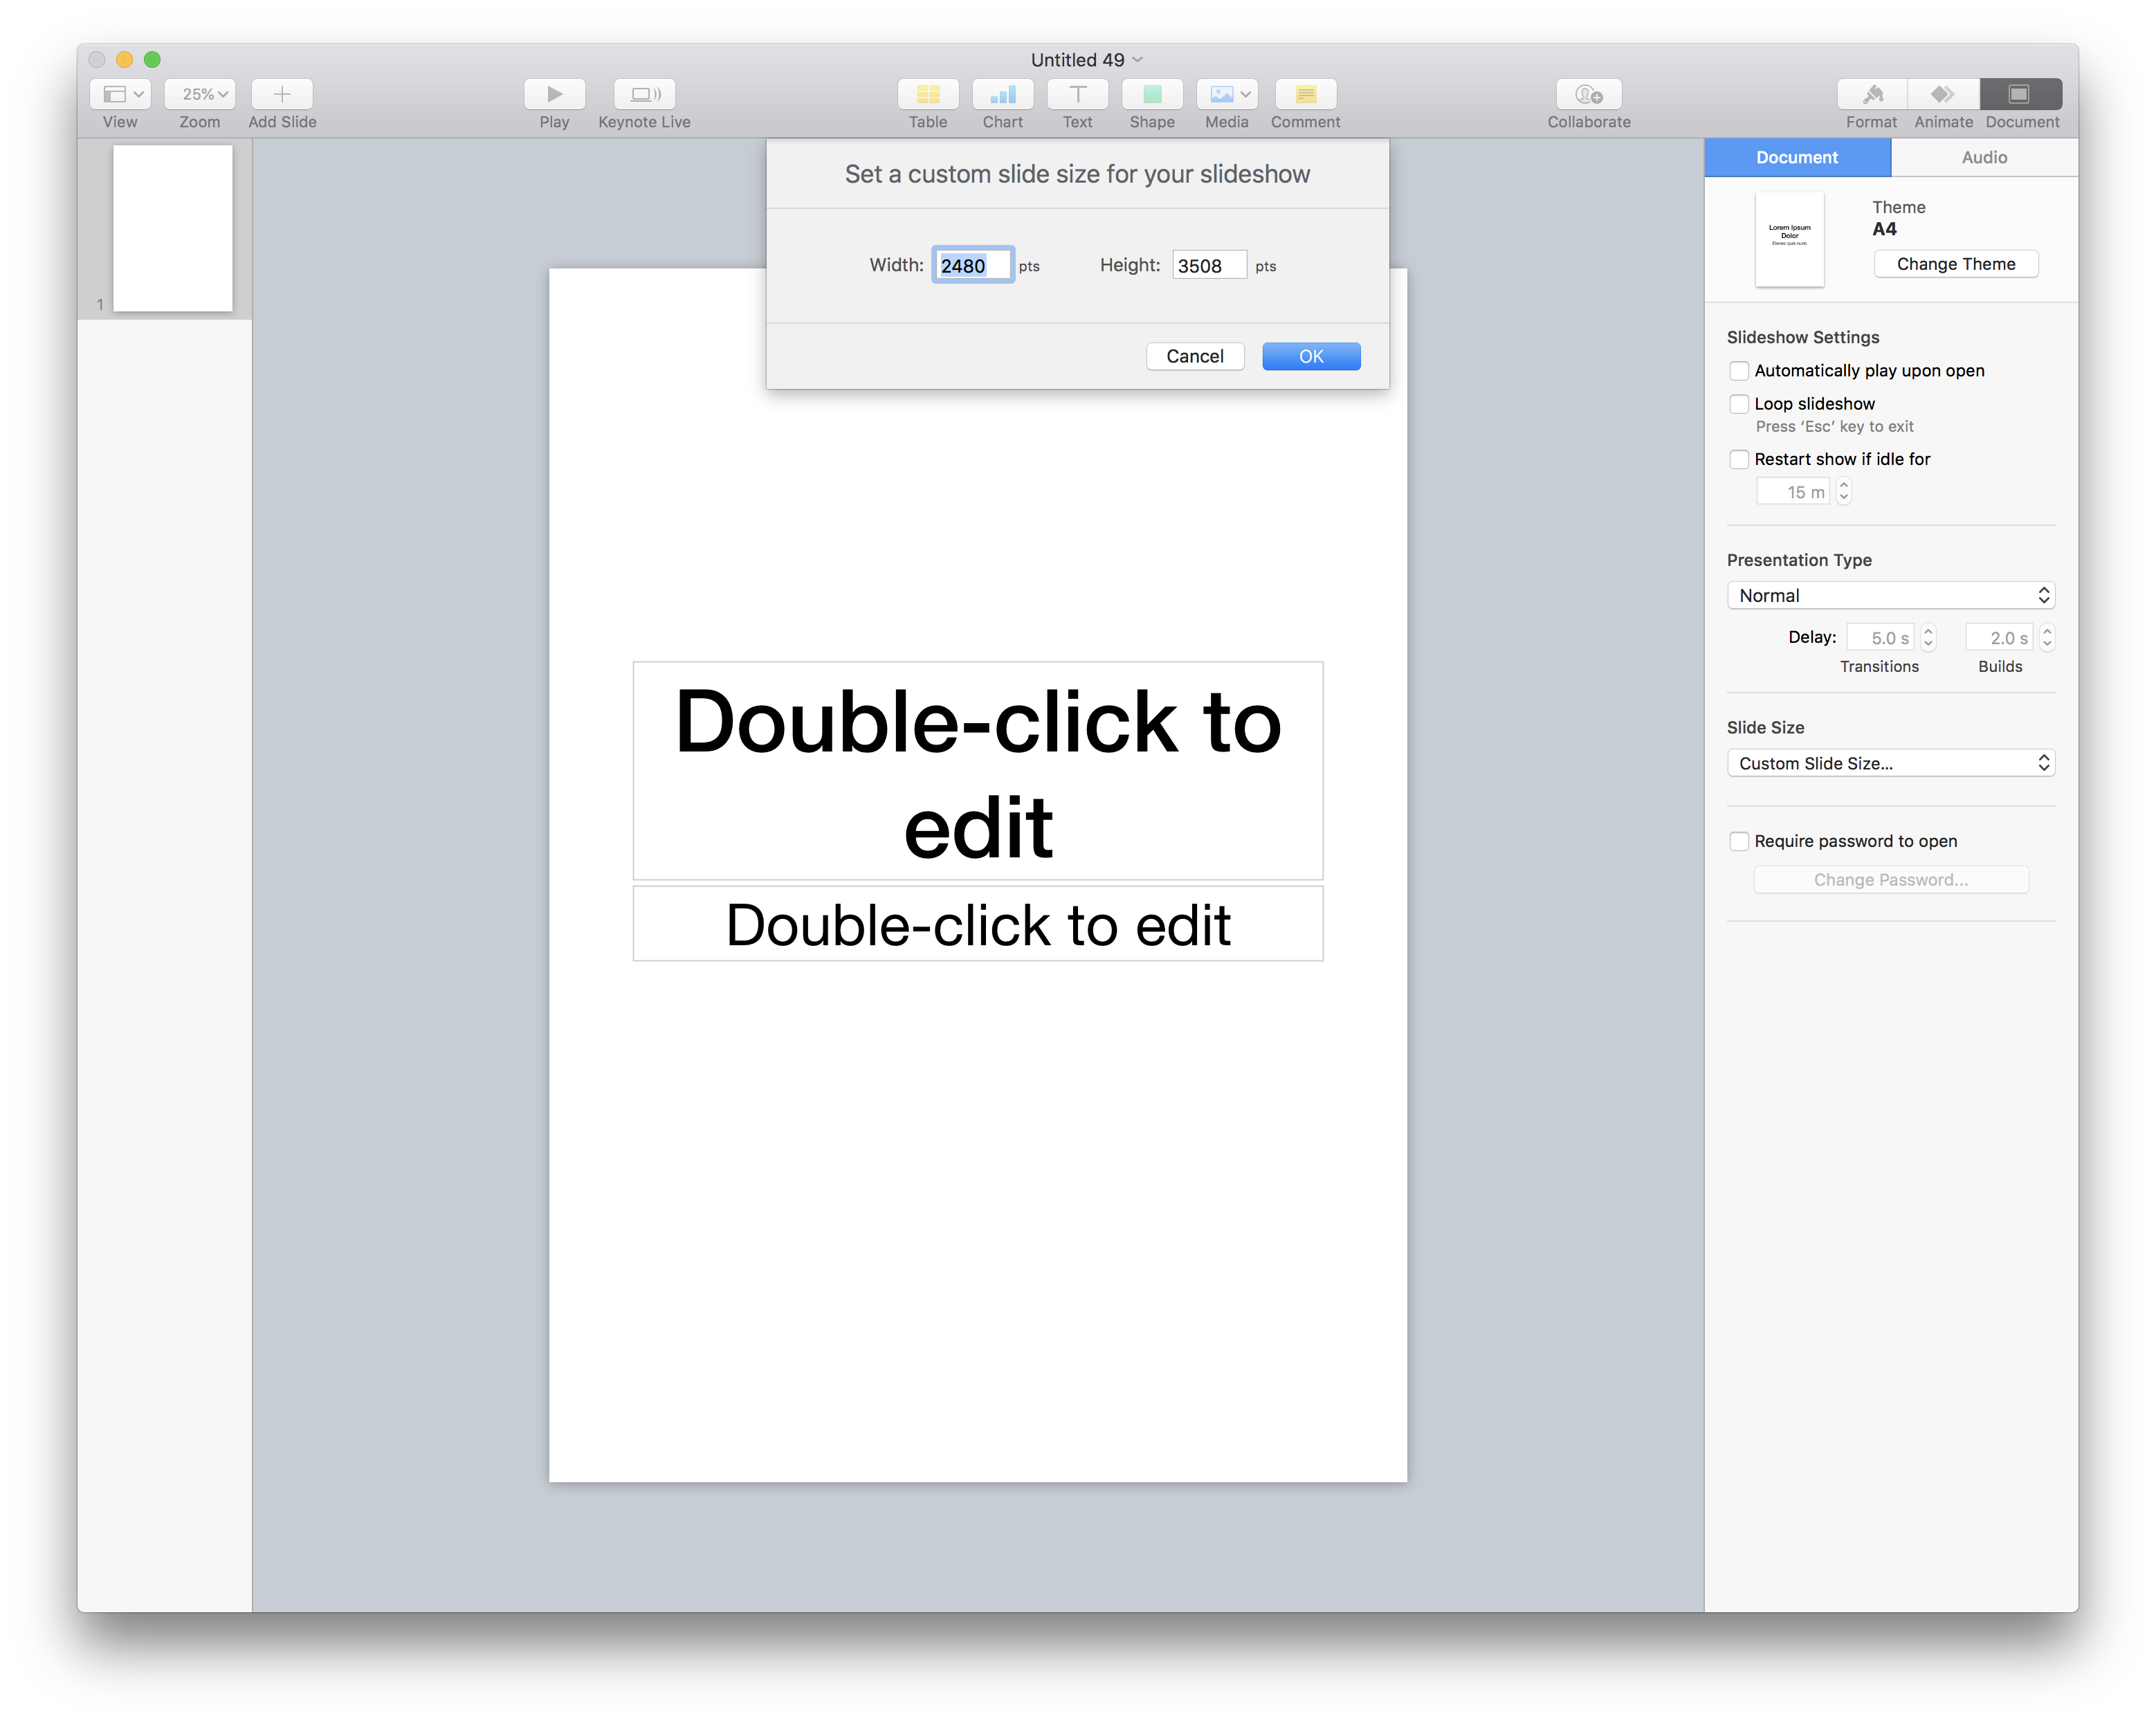The image size is (2156, 1723).
Task: Open the 25% Zoom dropdown
Action: tap(200, 94)
